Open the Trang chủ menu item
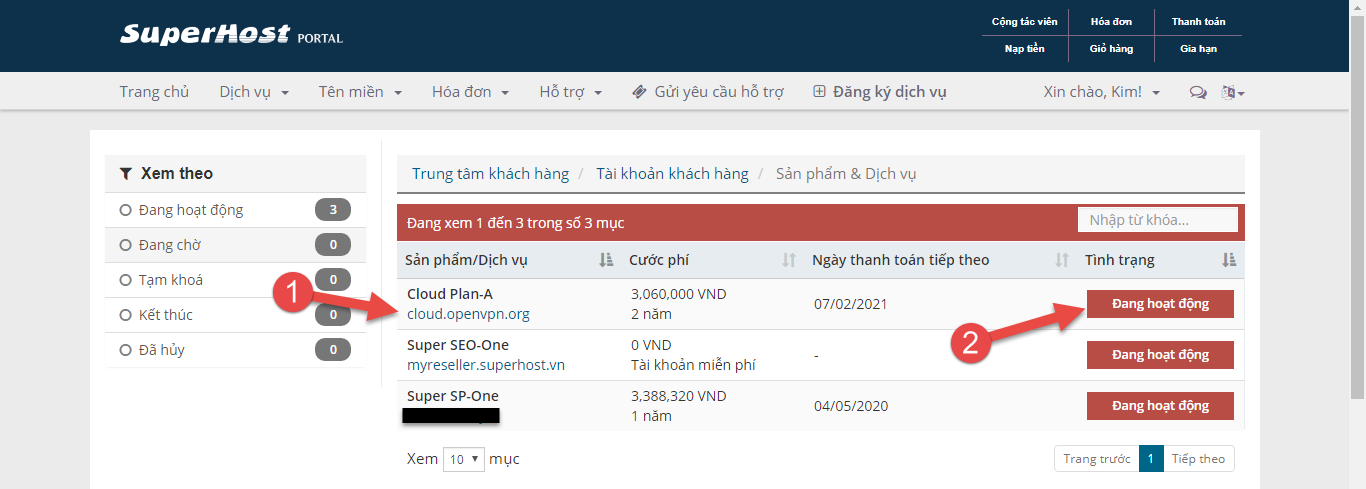This screenshot has width=1366, height=489. coord(154,92)
